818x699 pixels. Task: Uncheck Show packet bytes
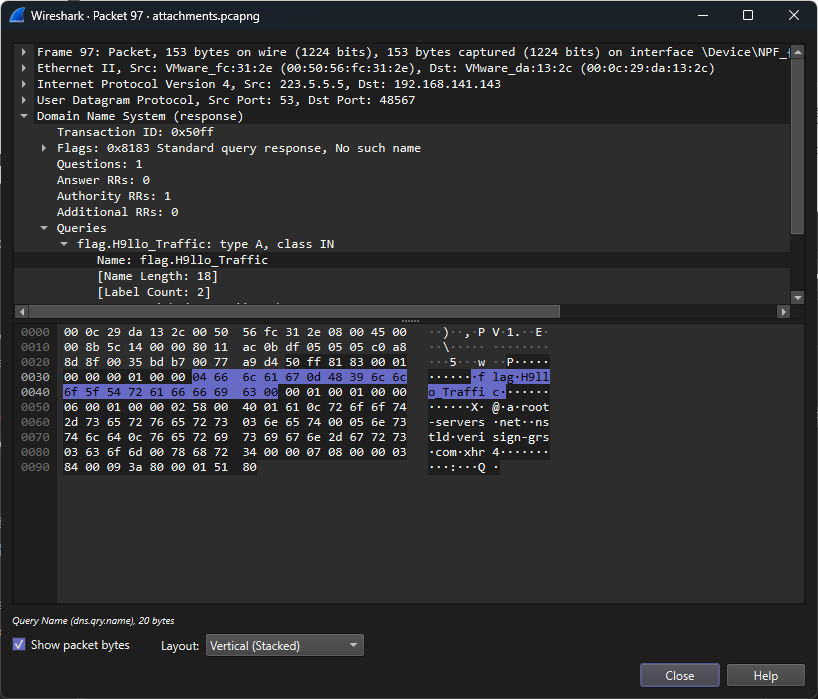click(x=19, y=645)
